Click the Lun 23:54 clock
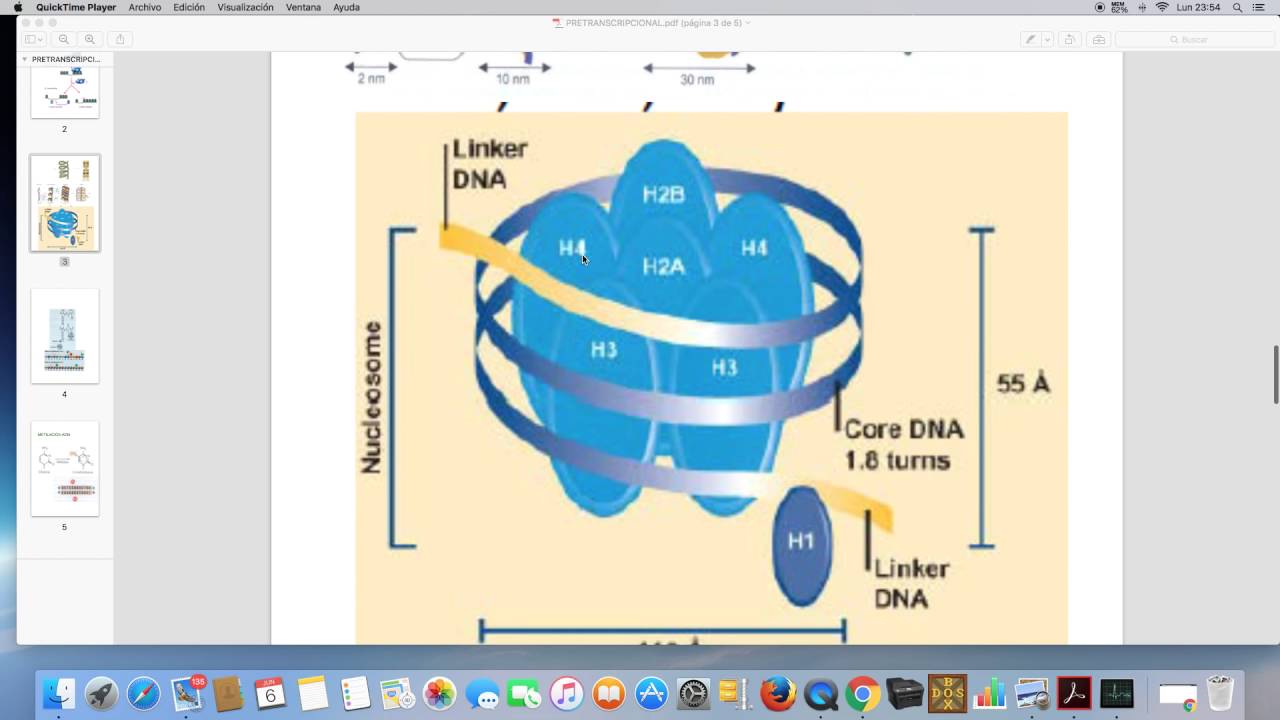 [1198, 7]
